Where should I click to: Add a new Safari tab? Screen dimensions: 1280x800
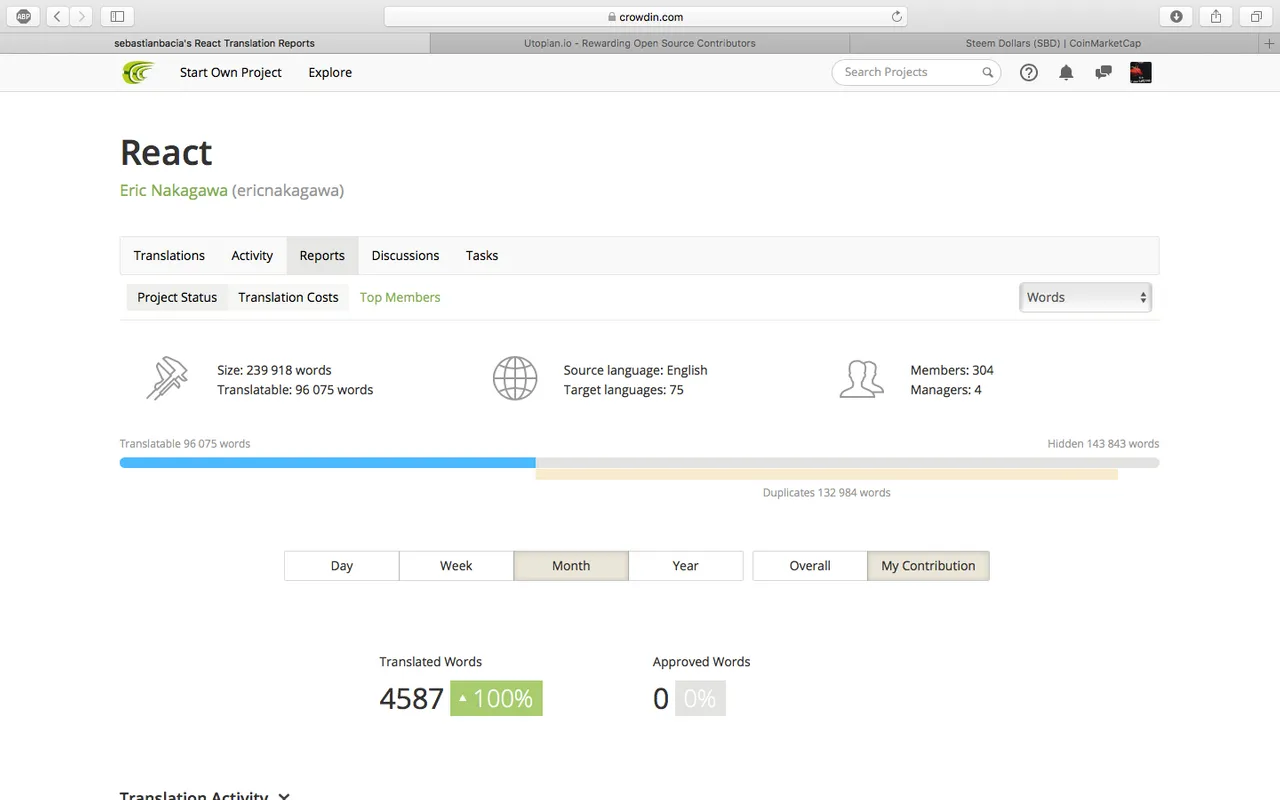(1270, 43)
